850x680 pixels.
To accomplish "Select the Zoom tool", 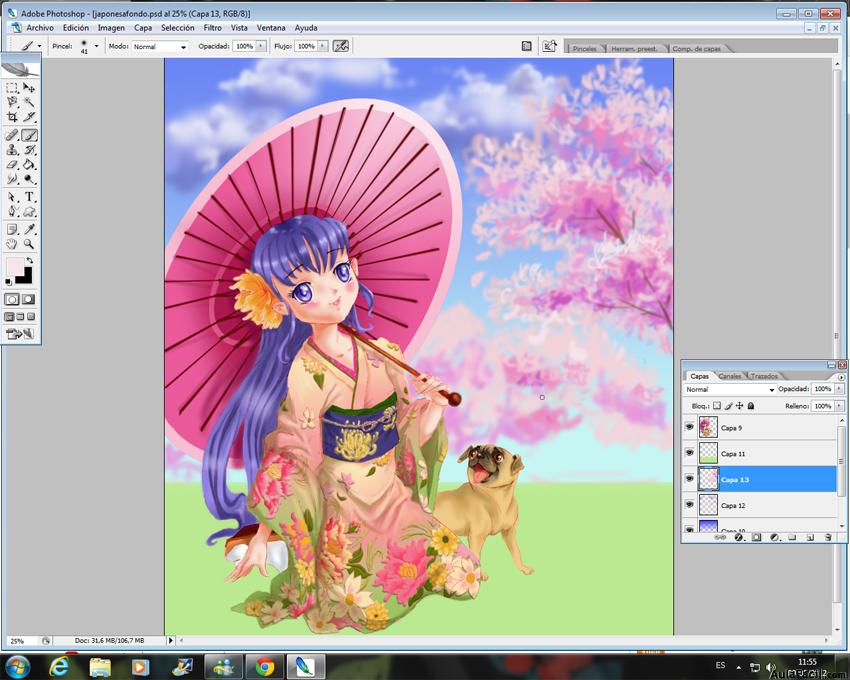I will tap(29, 244).
